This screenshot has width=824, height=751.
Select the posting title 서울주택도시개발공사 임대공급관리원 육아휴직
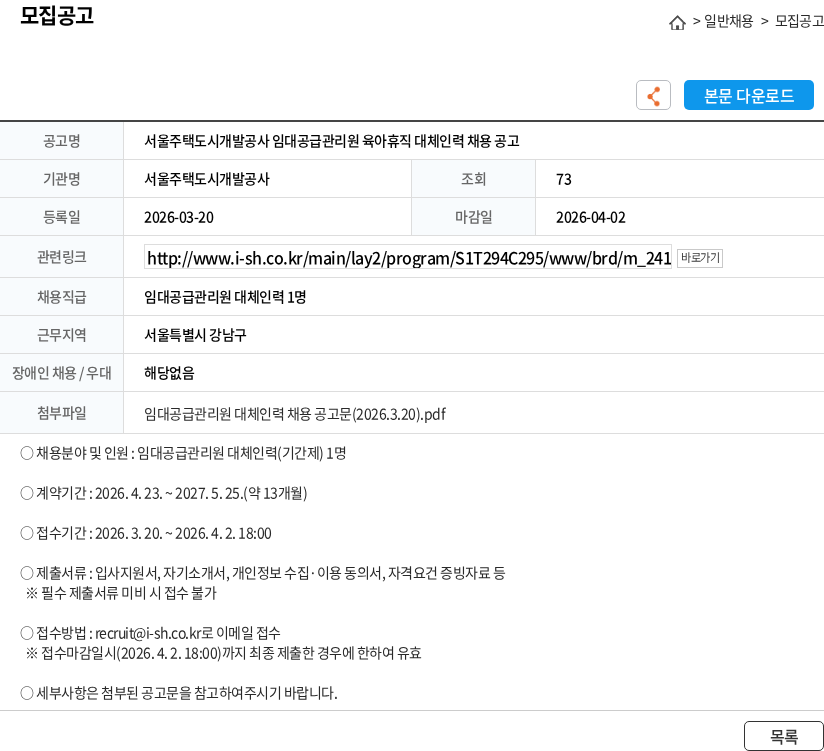pyautogui.click(x=332, y=141)
